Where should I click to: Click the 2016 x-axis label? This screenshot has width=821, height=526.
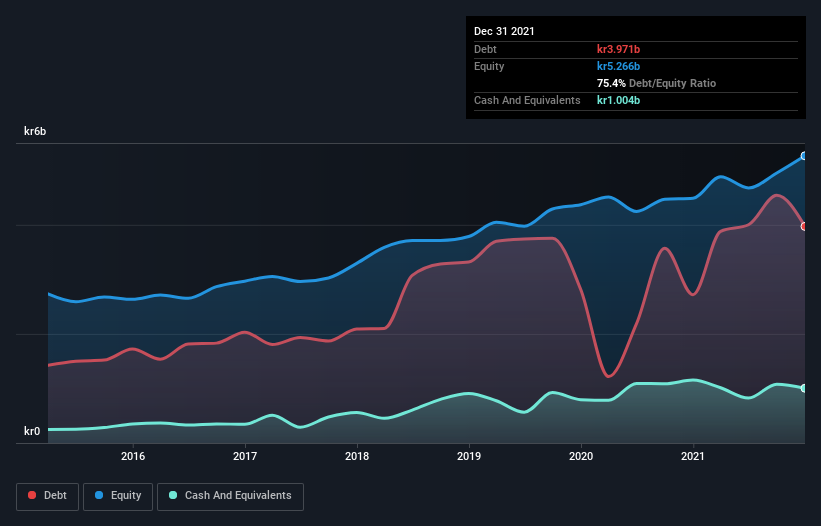click(133, 456)
